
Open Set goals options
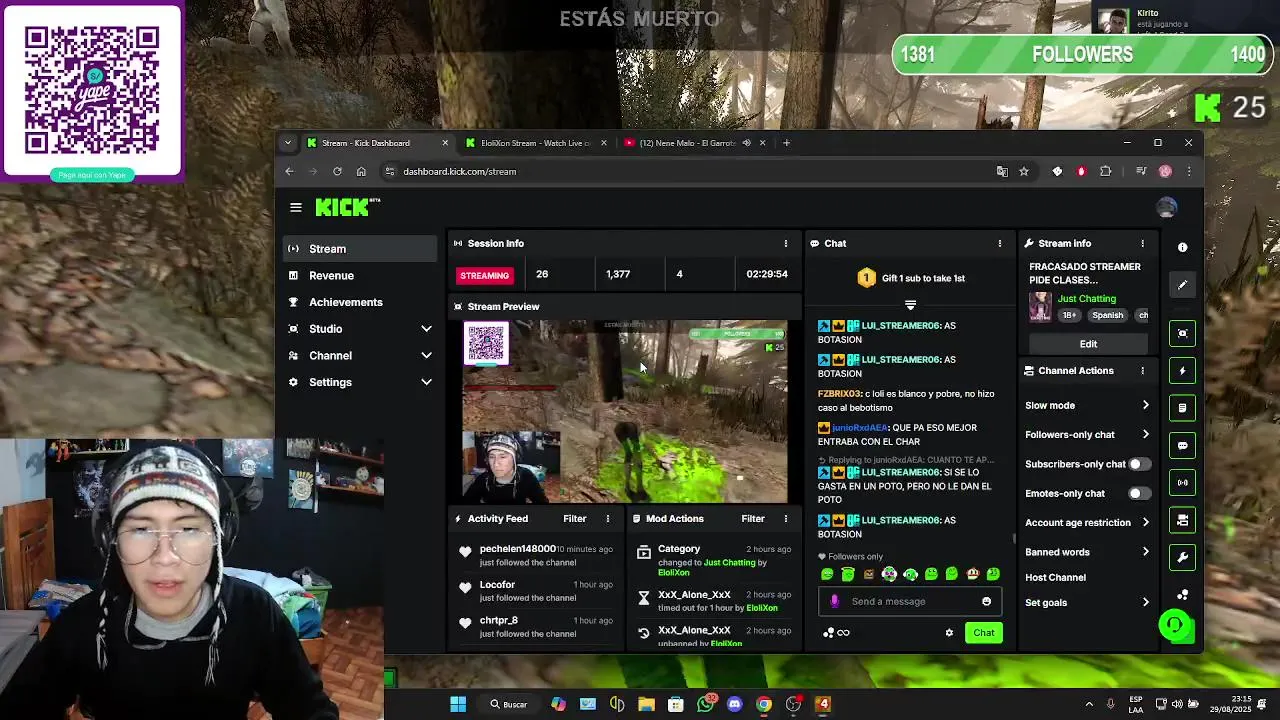[1087, 602]
